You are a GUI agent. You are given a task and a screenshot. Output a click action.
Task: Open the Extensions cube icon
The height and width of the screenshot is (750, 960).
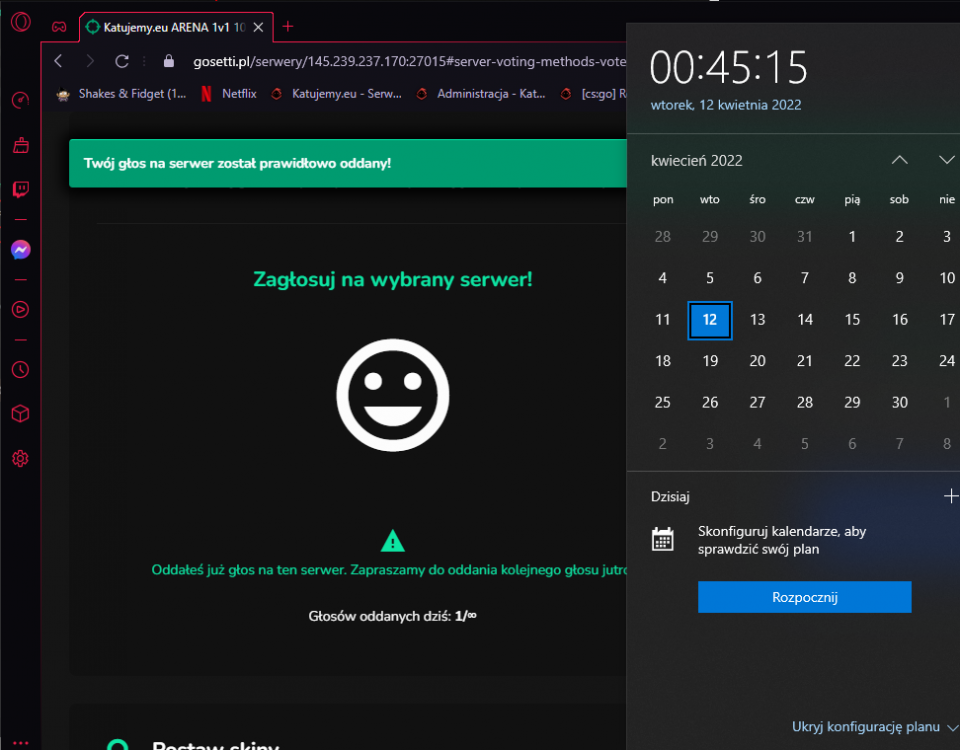[x=20, y=414]
